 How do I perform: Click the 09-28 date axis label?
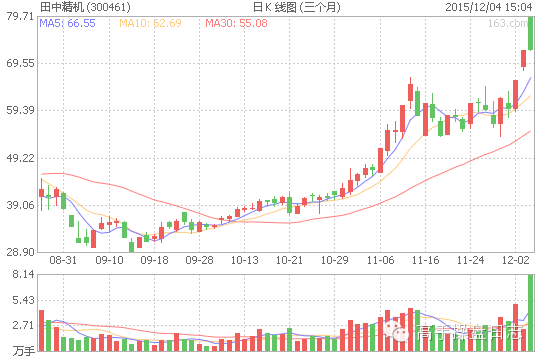pyautogui.click(x=199, y=260)
